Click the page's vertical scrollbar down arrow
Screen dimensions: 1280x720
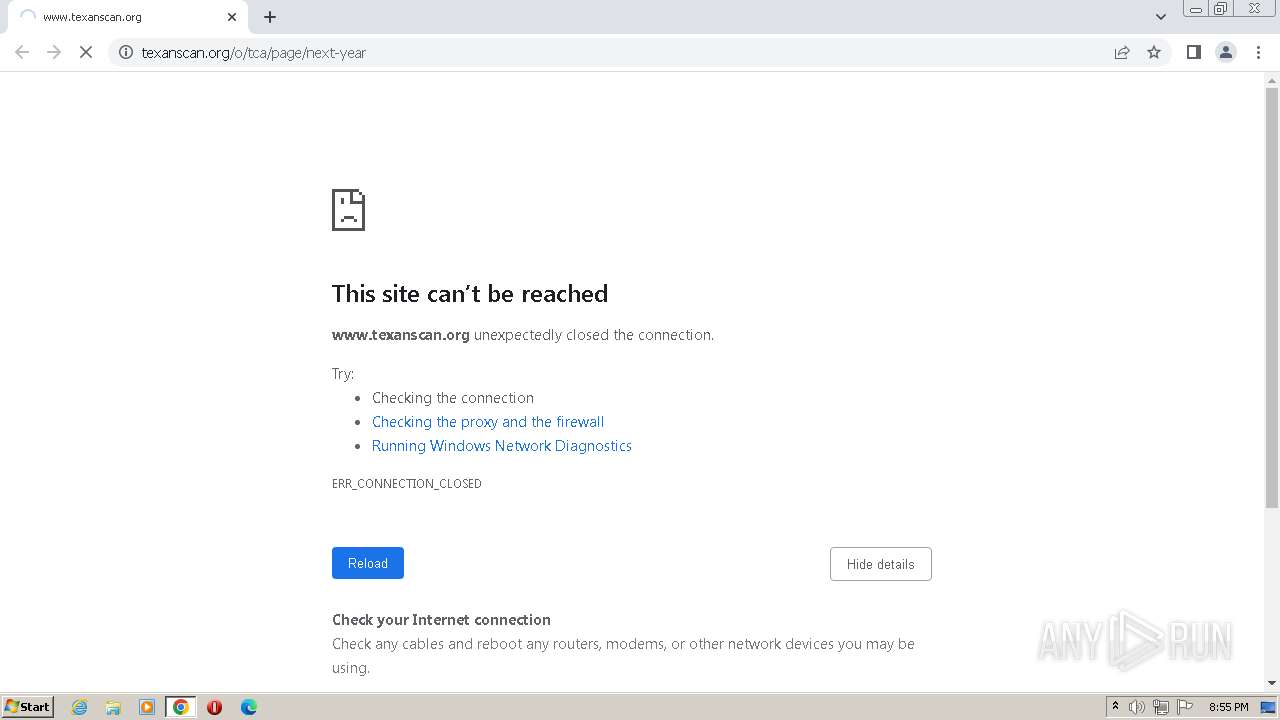(x=1272, y=683)
